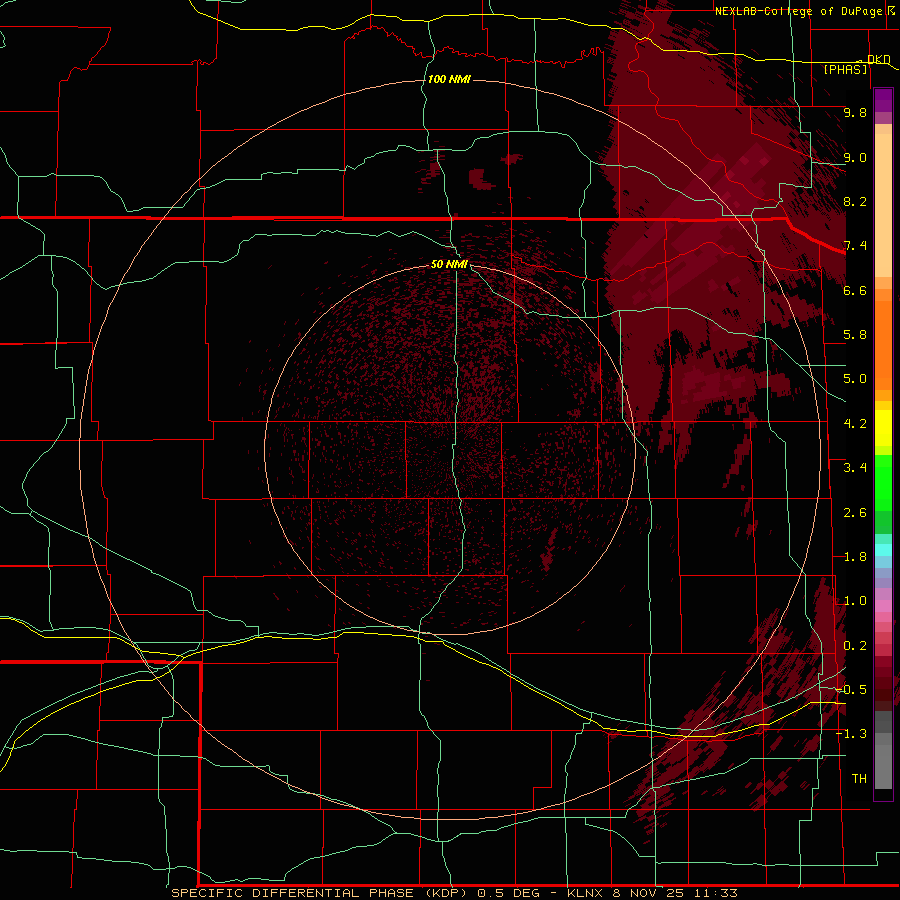The image size is (900, 900).
Task: Pick the pale peach band of the color scale
Action: tap(883, 205)
